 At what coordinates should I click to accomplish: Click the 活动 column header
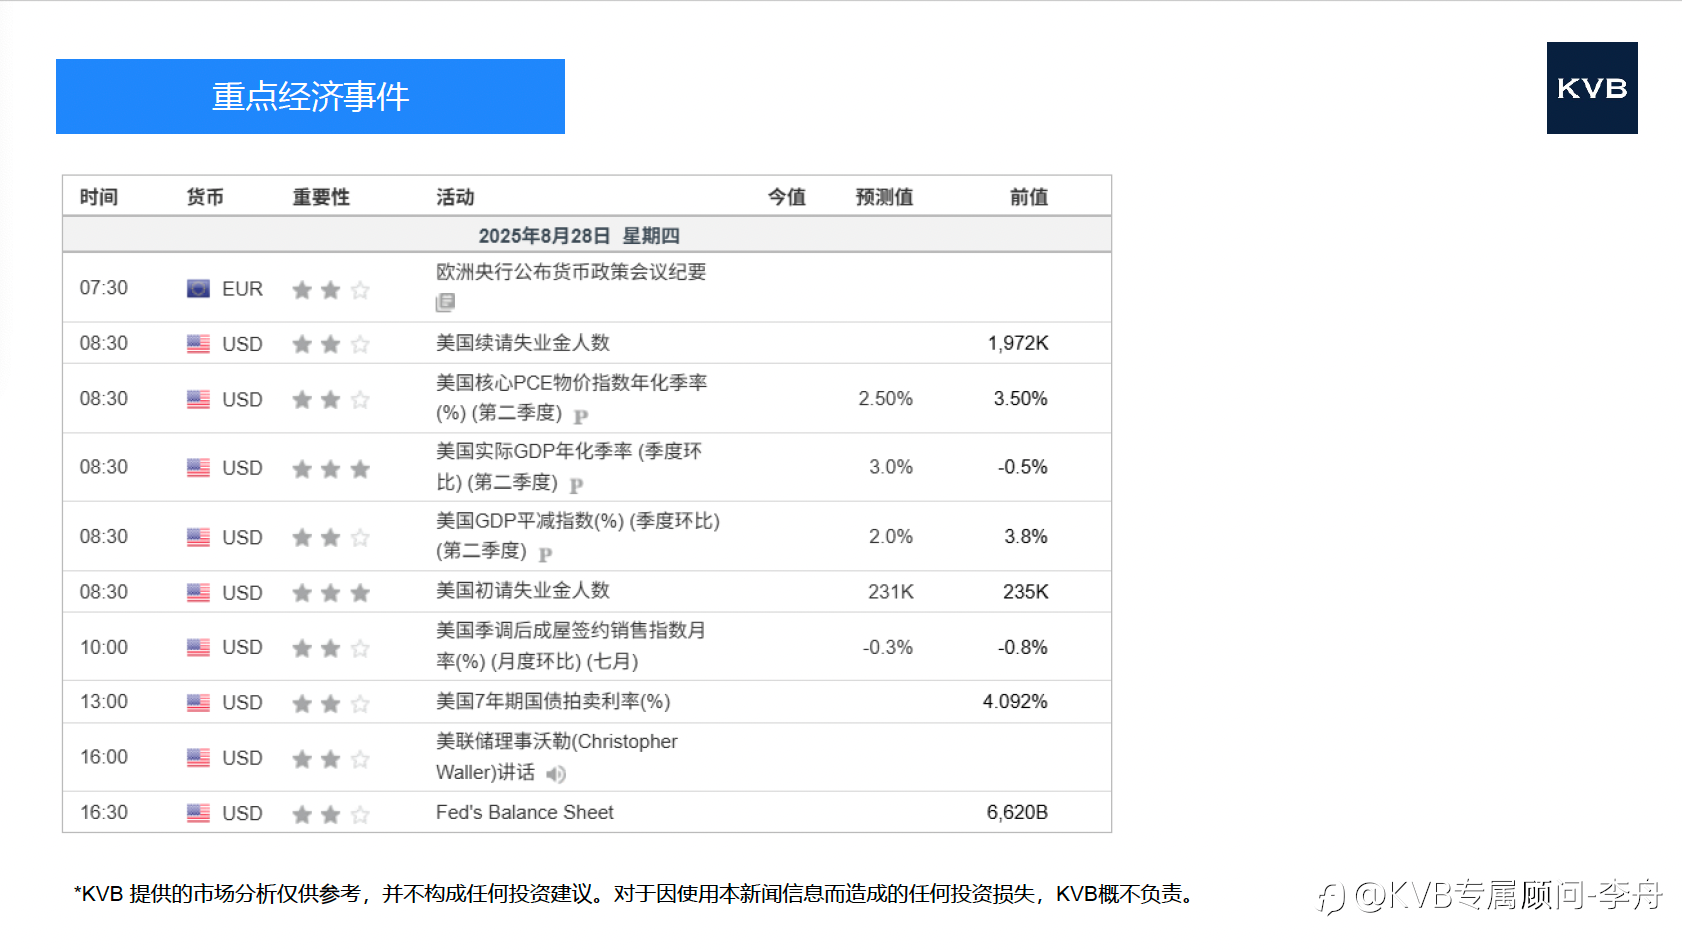pyautogui.click(x=455, y=197)
